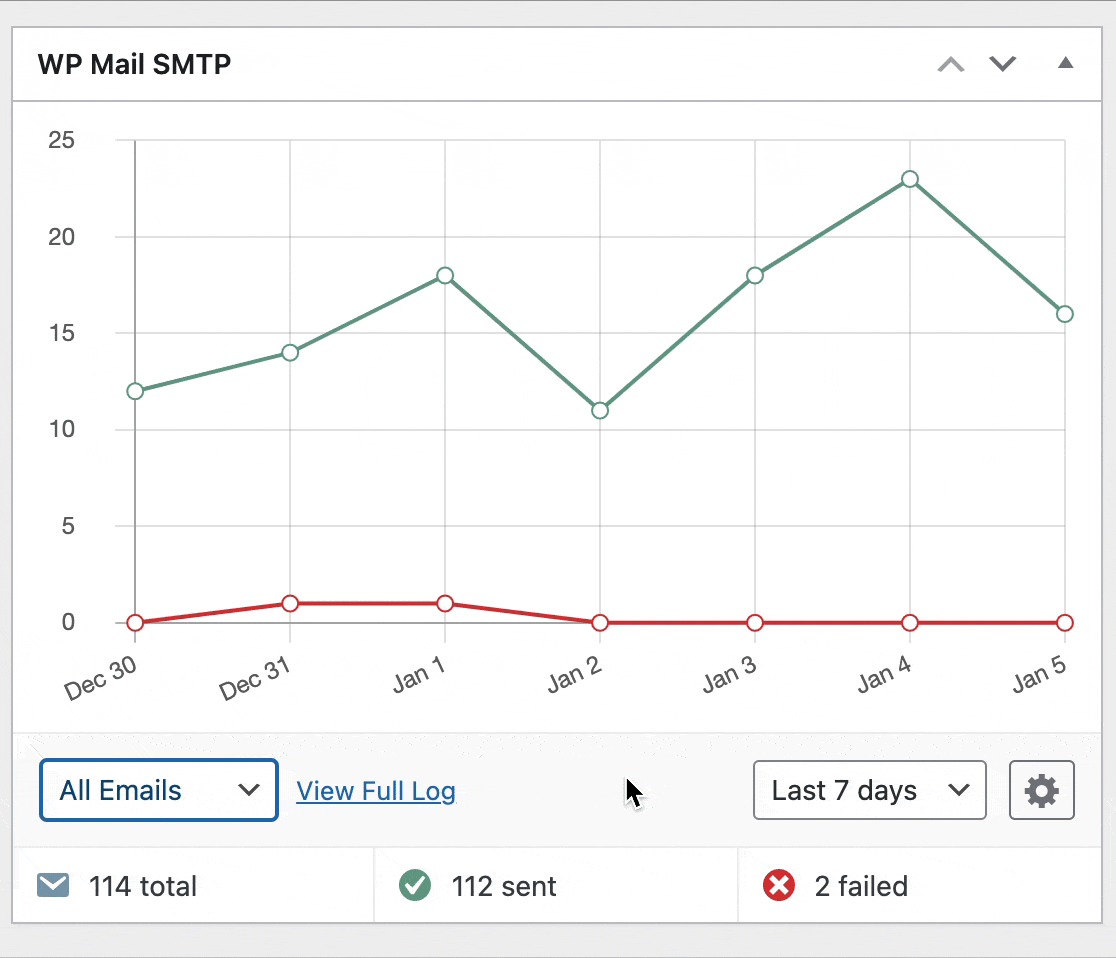Click the envelope icon beside 114 total
Viewport: 1116px width, 958px height.
(x=53, y=885)
